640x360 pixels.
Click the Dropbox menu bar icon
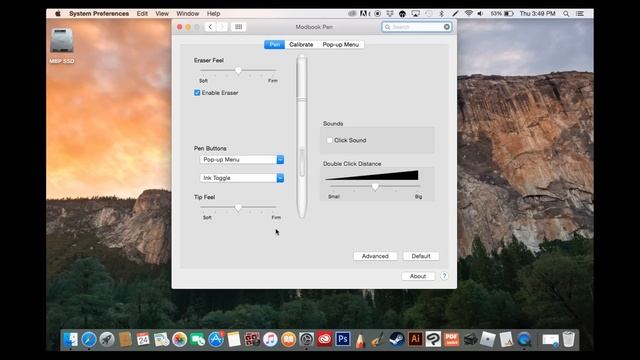point(390,13)
